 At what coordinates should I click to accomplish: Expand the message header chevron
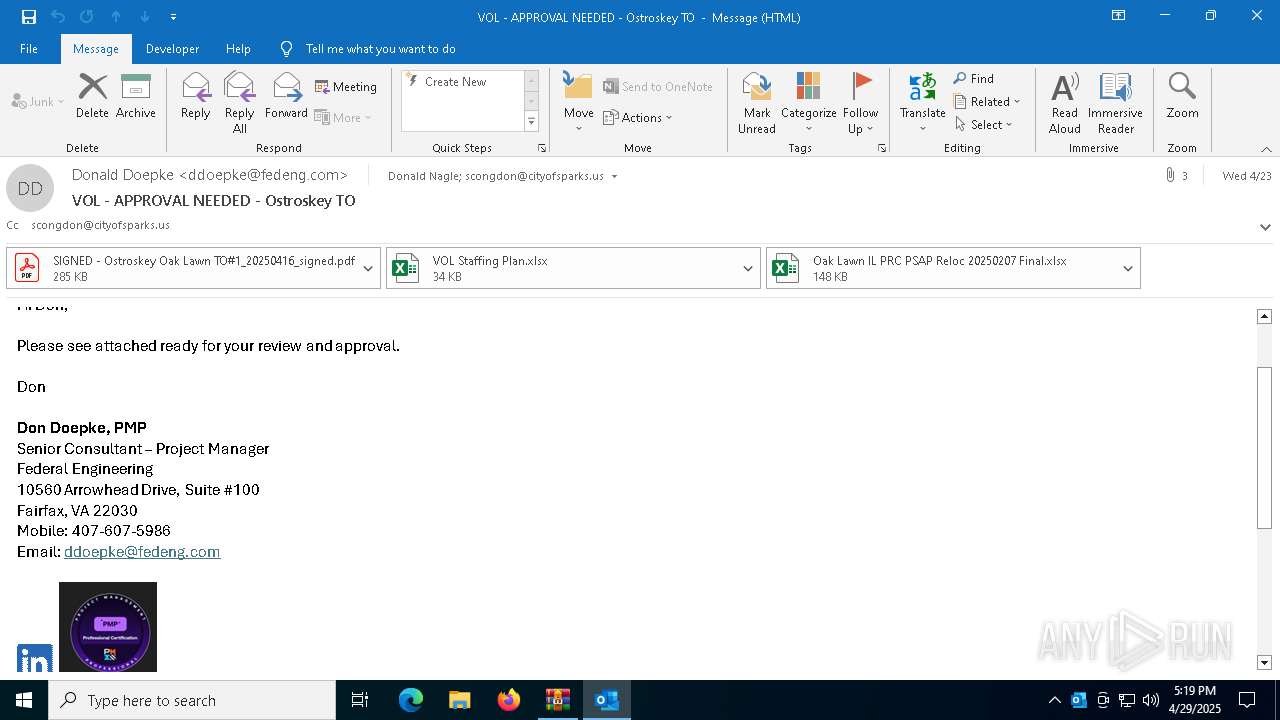pyautogui.click(x=1265, y=227)
